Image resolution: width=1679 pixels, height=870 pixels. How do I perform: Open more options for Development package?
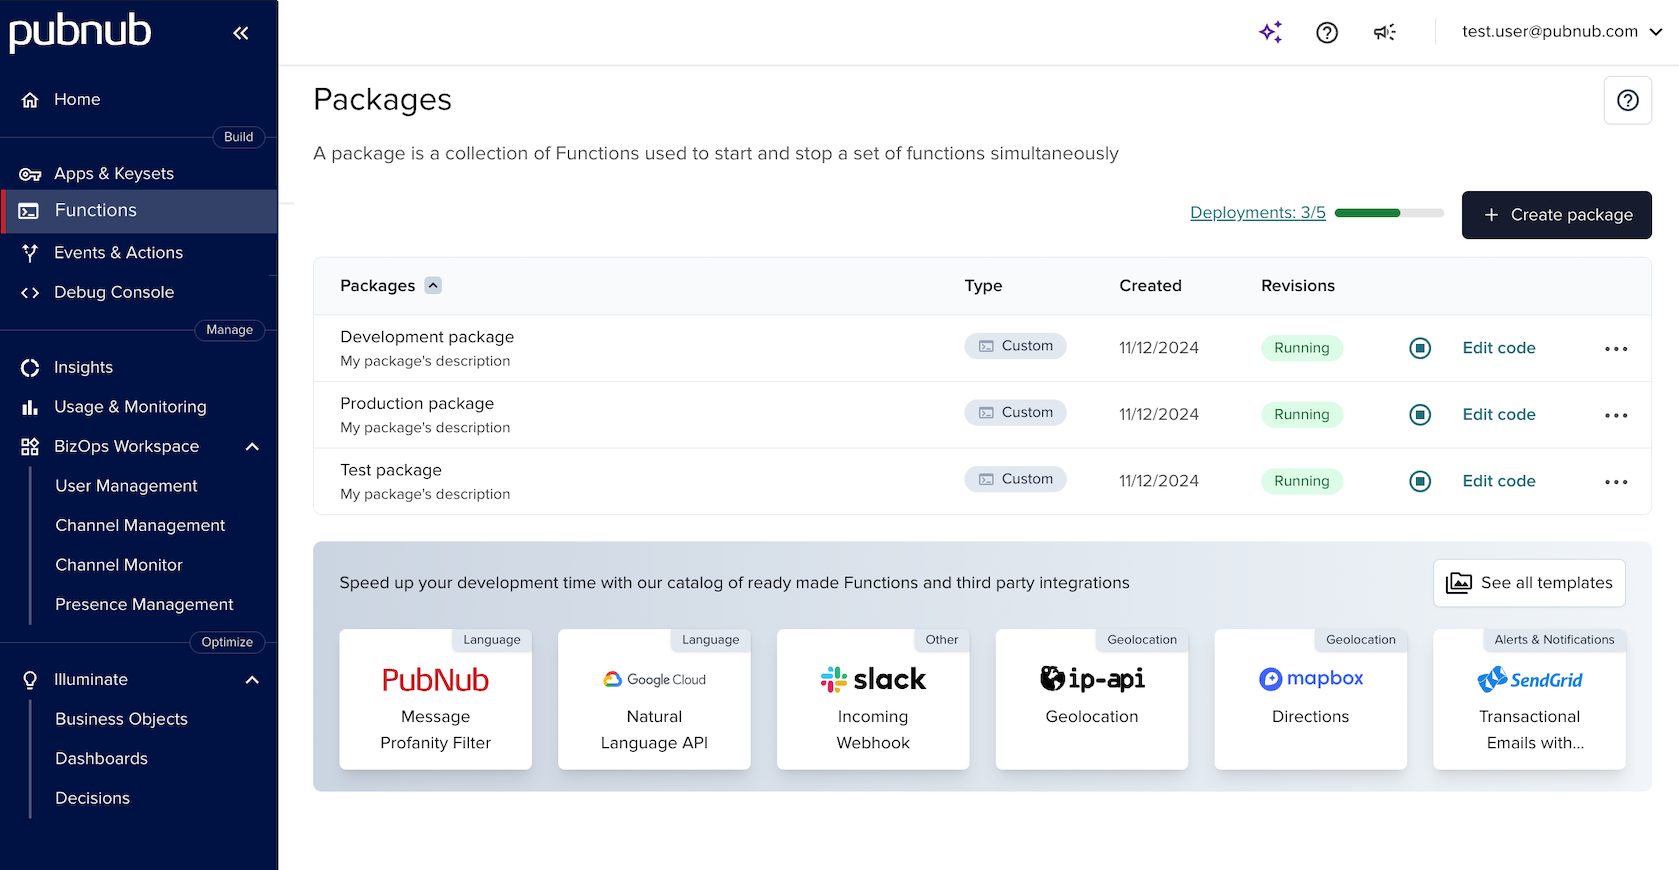point(1616,349)
